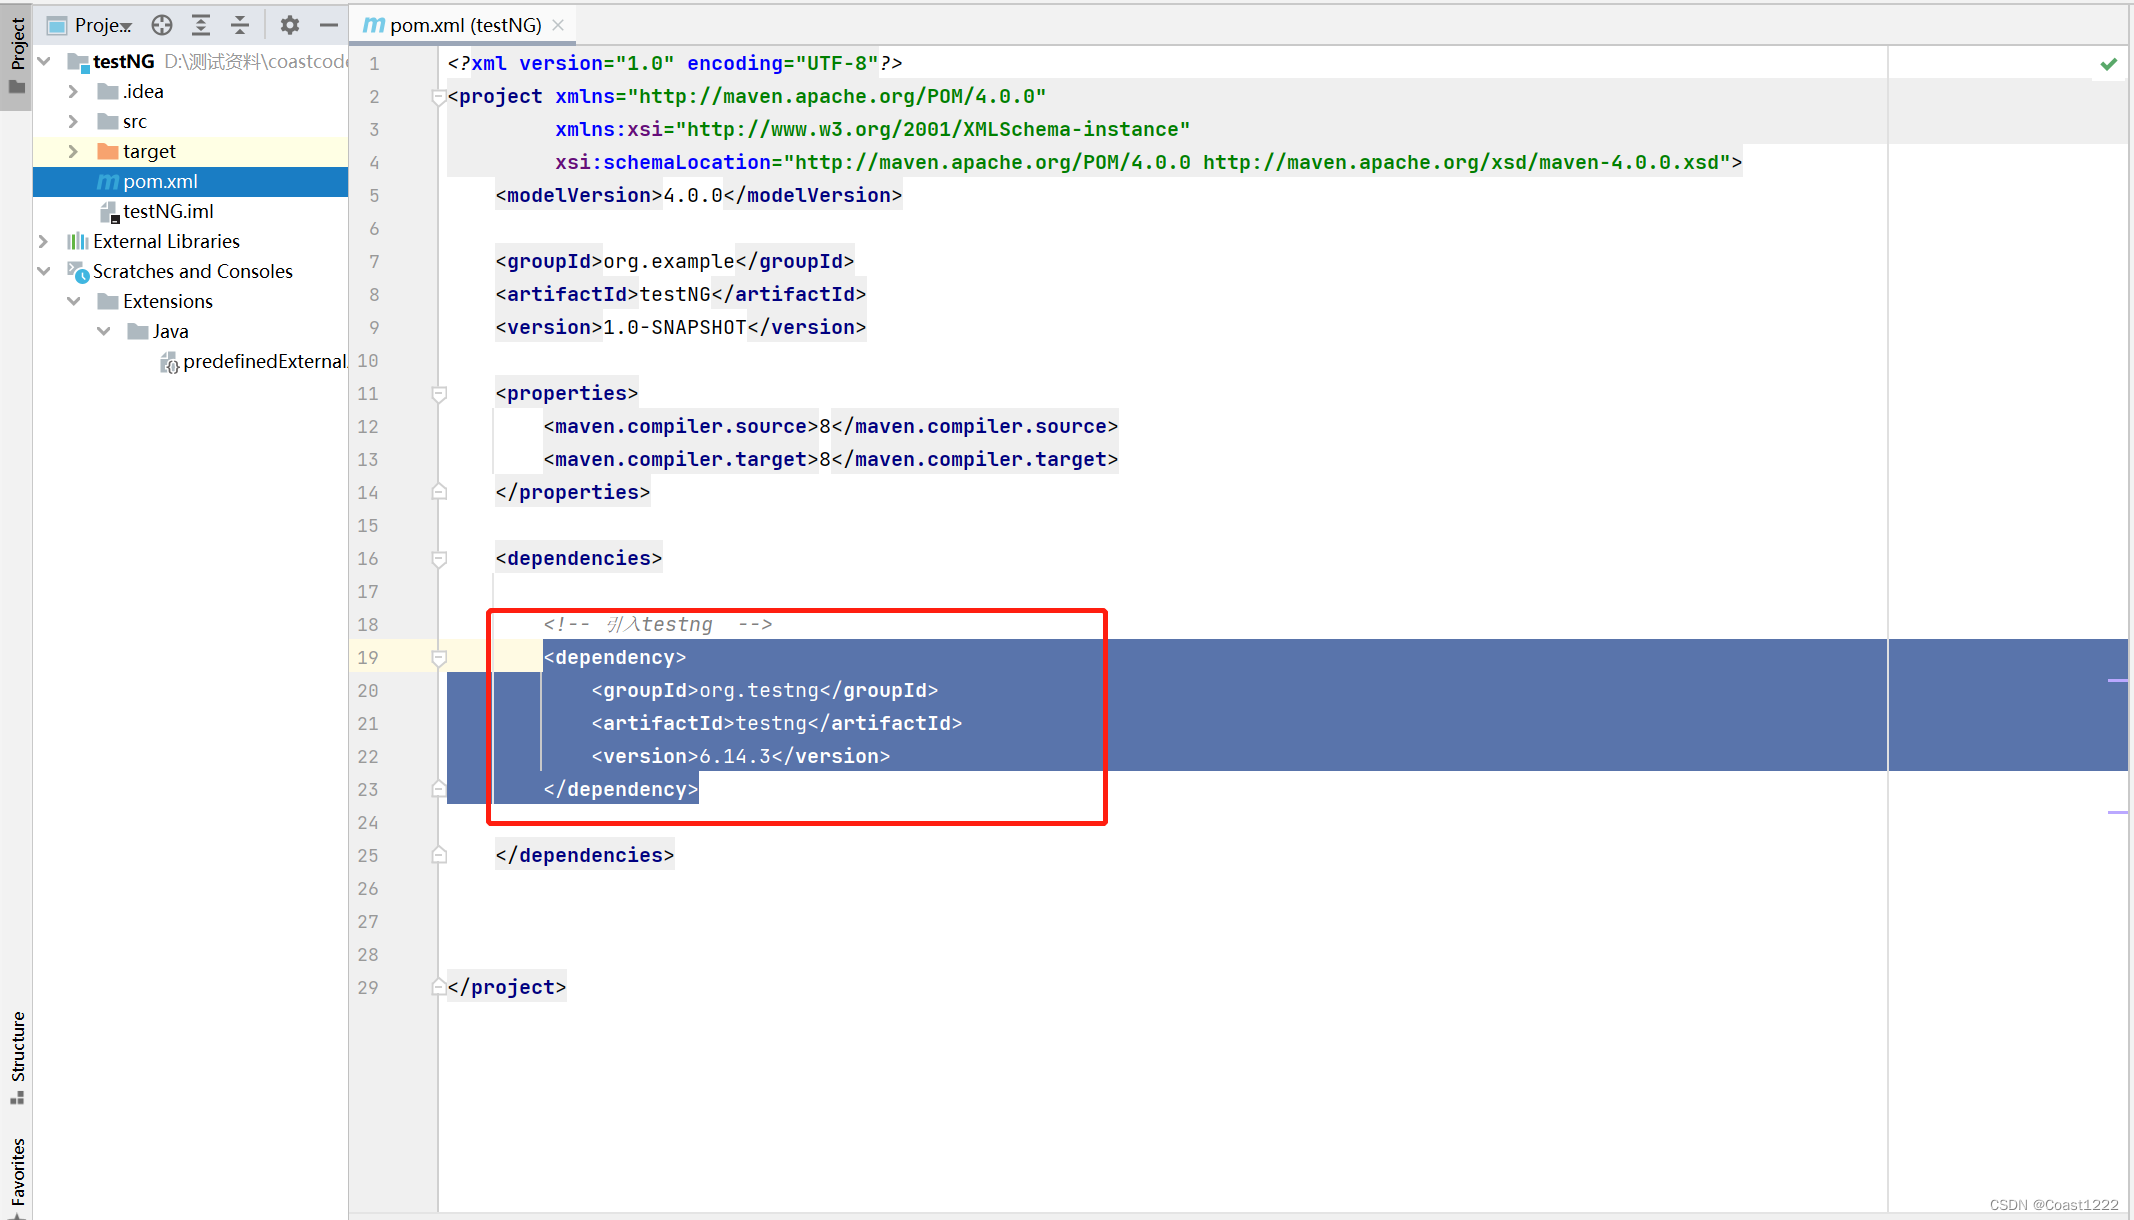Click the locate/select opened file icon
The width and height of the screenshot is (2134, 1220).
[162, 25]
